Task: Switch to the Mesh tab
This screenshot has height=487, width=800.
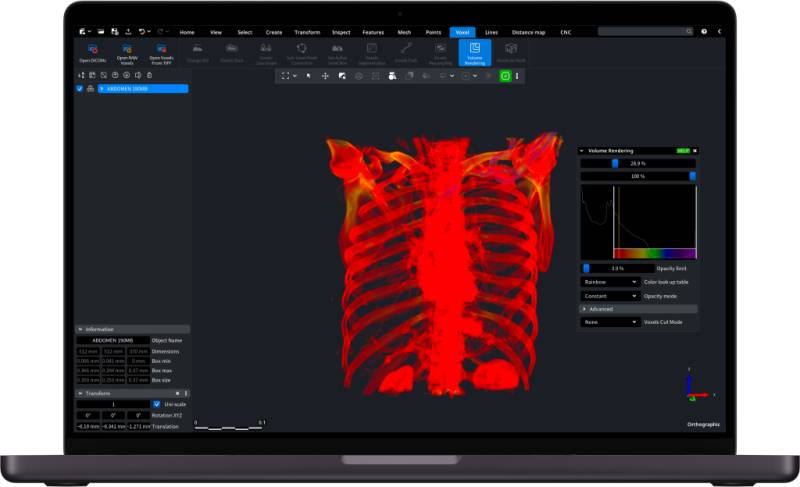Action: (x=404, y=32)
